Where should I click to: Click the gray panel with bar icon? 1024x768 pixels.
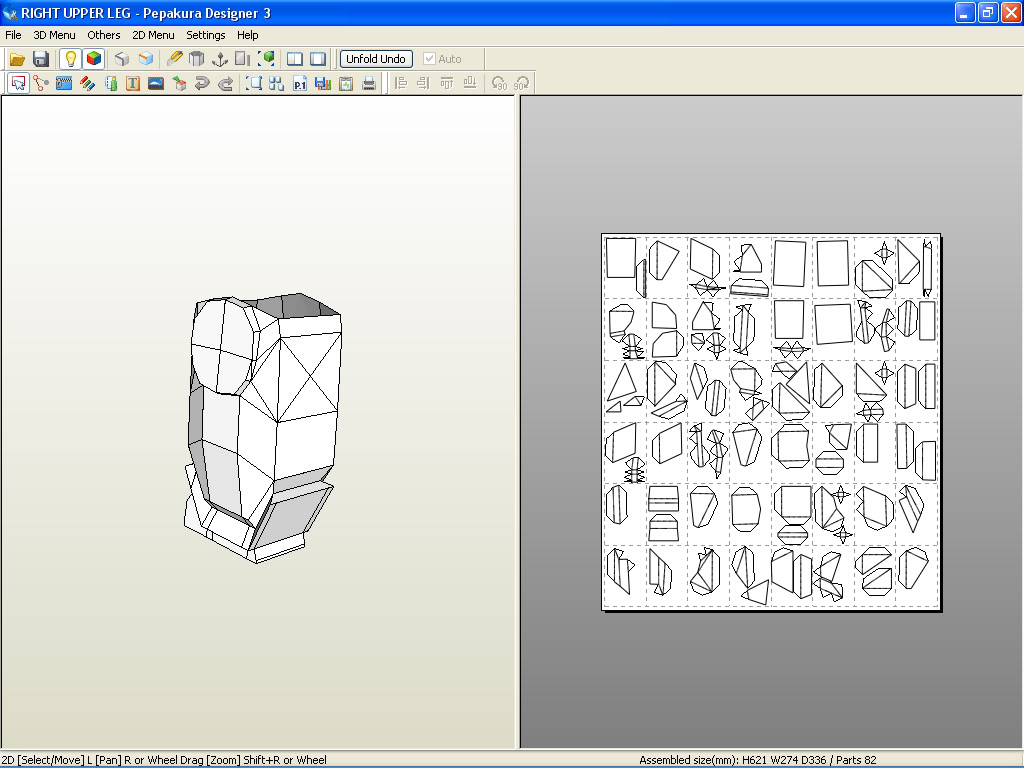point(242,59)
